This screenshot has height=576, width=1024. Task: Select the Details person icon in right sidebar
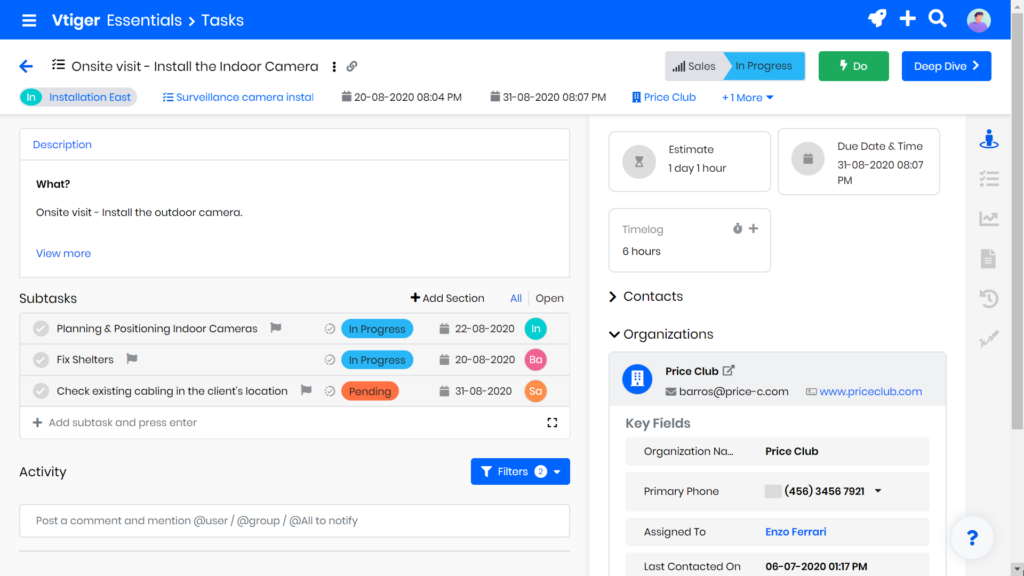click(x=989, y=139)
